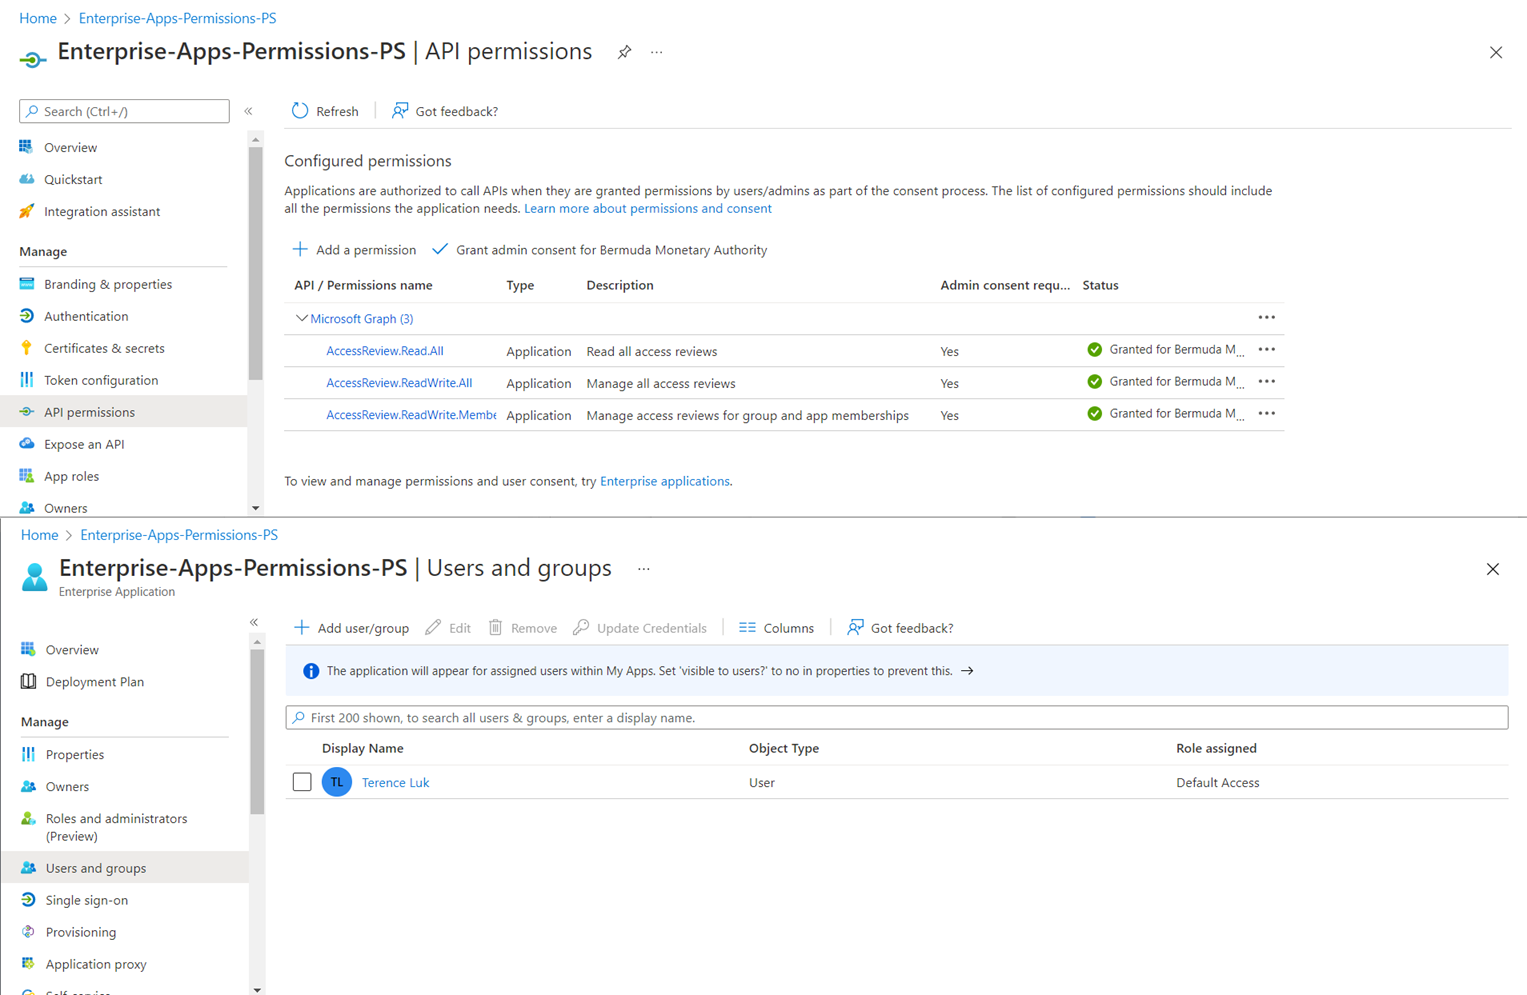The height and width of the screenshot is (995, 1527).
Task: Click Properties icon in lower sidebar
Action: [x=28, y=754]
